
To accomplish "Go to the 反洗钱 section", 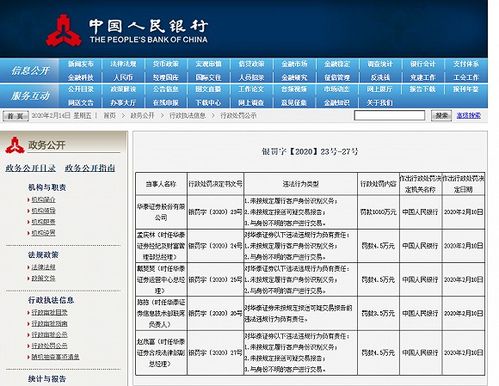I will [x=380, y=77].
